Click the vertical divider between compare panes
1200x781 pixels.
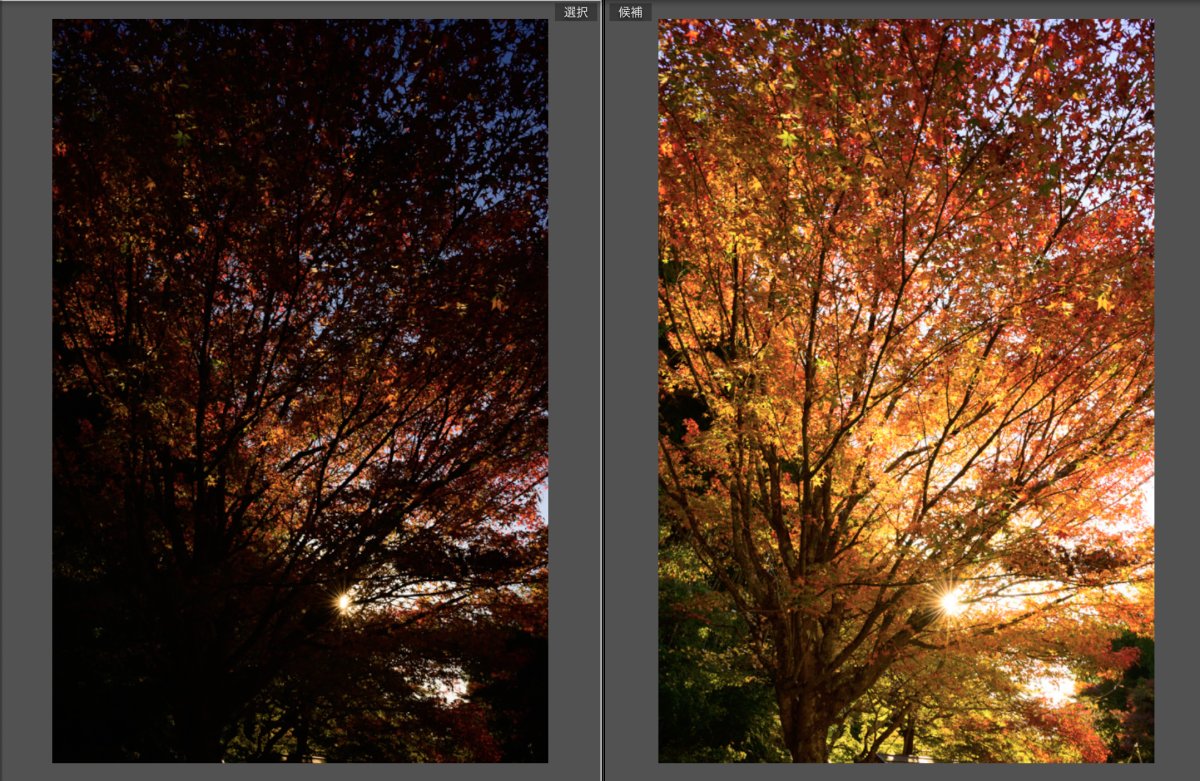click(x=603, y=400)
